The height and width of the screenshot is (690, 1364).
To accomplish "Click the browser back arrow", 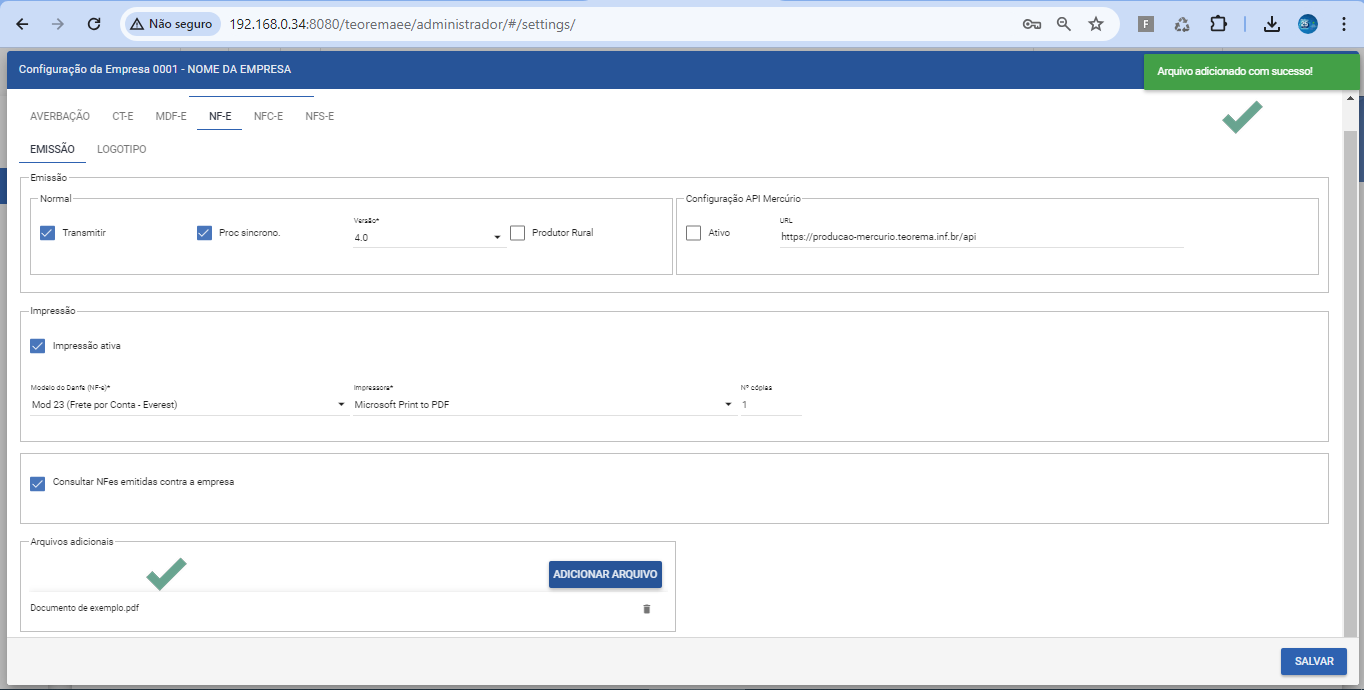I will [22, 24].
